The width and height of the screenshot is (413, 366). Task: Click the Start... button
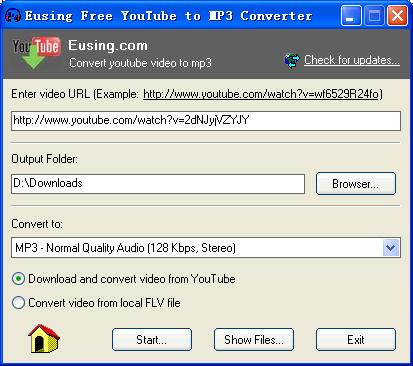point(152,340)
